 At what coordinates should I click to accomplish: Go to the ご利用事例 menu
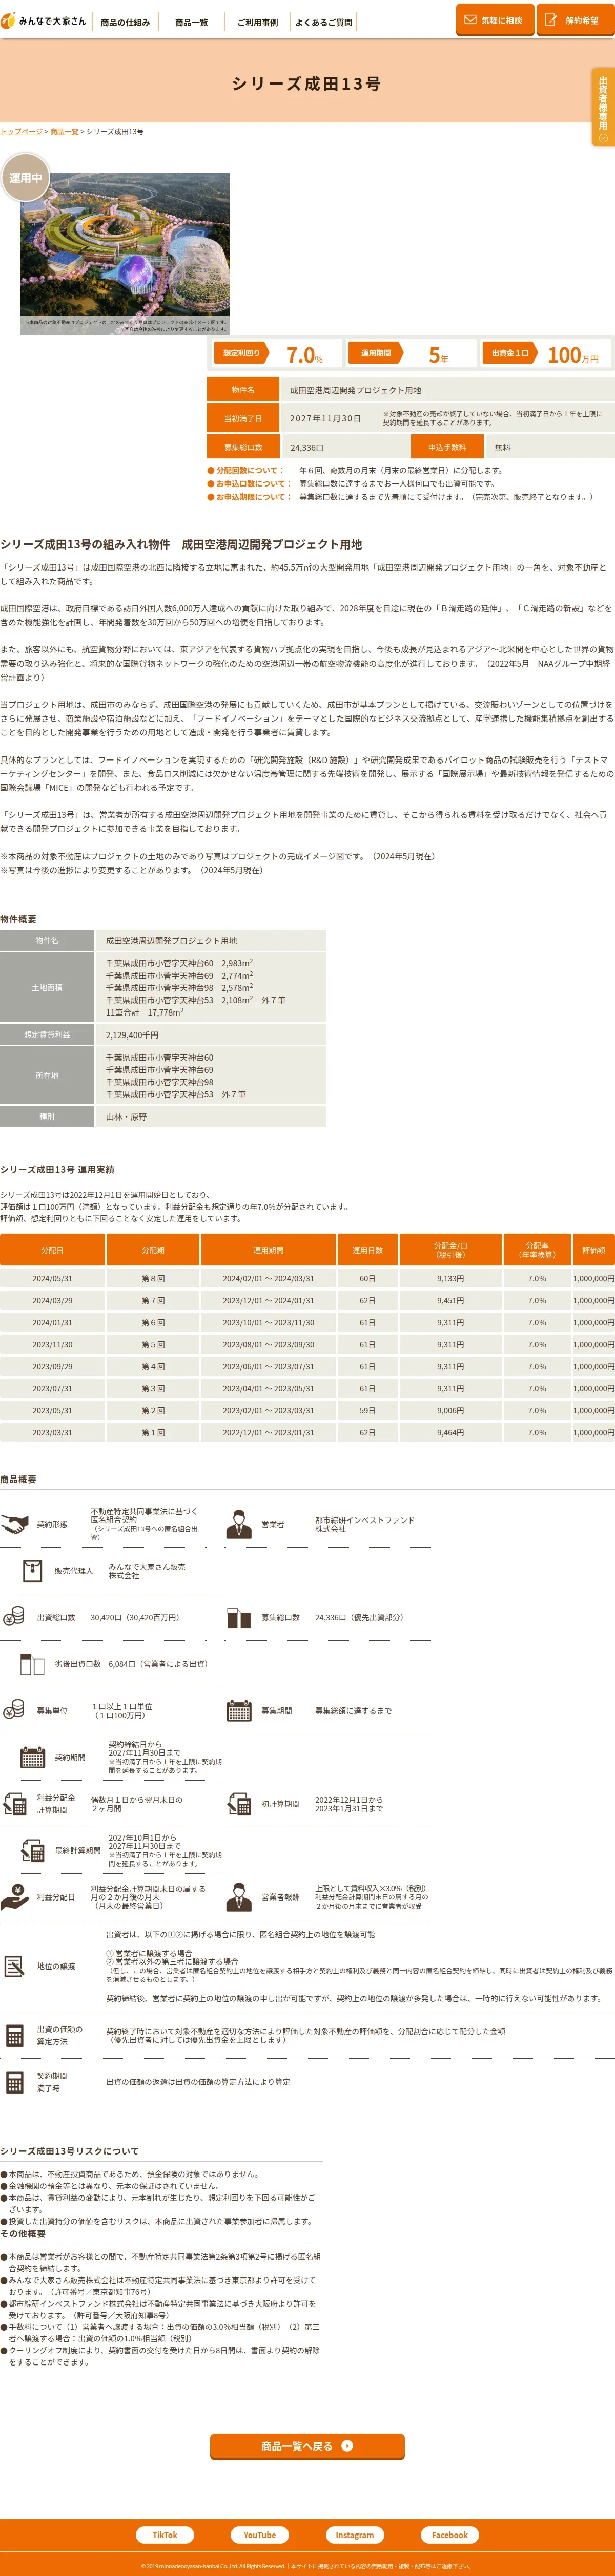[257, 22]
